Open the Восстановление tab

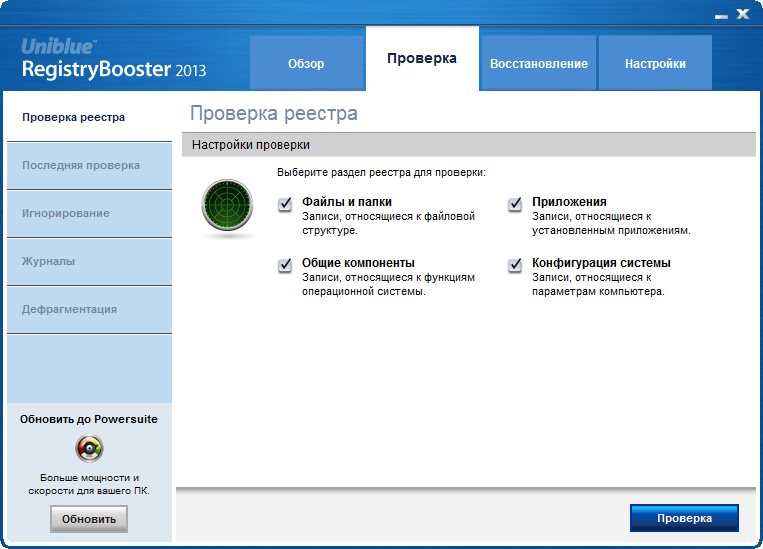(x=538, y=63)
